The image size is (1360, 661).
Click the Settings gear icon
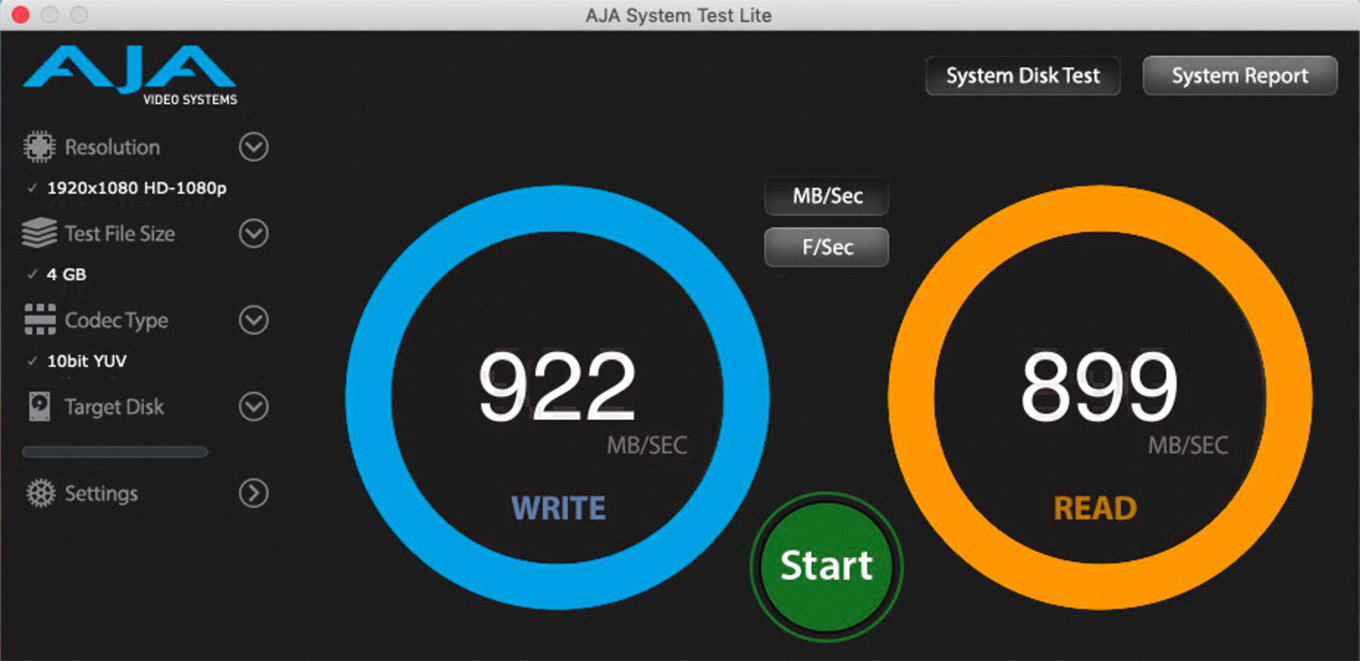pos(40,493)
